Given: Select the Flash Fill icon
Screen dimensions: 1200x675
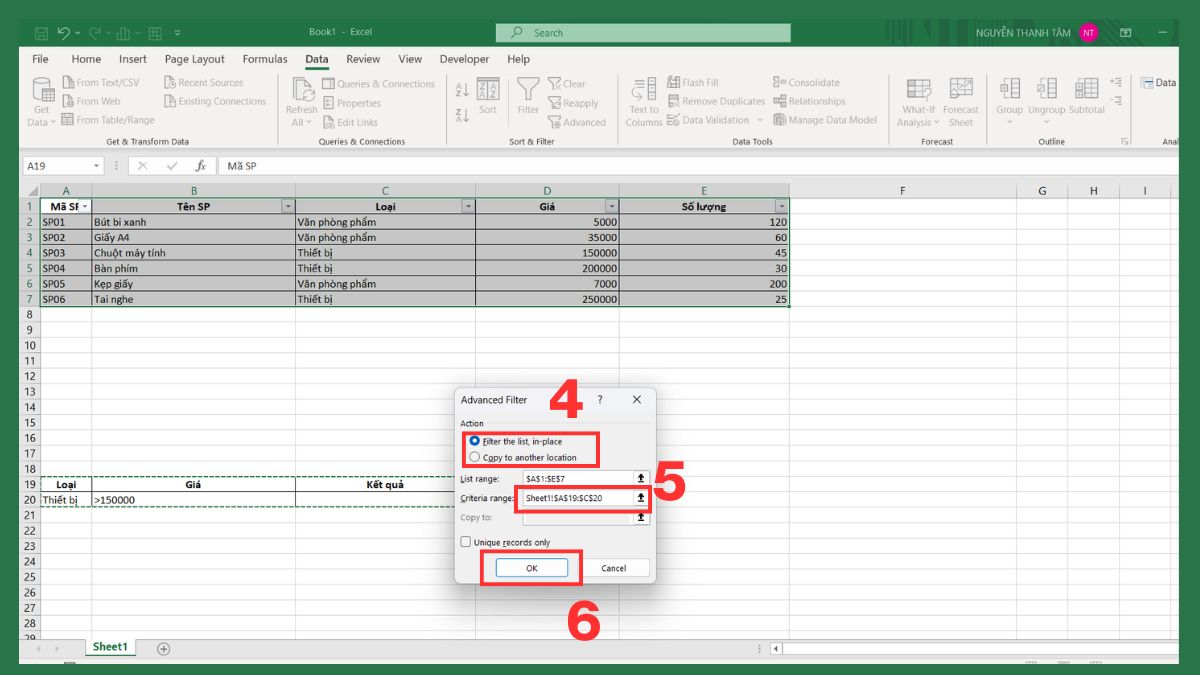Looking at the screenshot, I should [x=673, y=82].
